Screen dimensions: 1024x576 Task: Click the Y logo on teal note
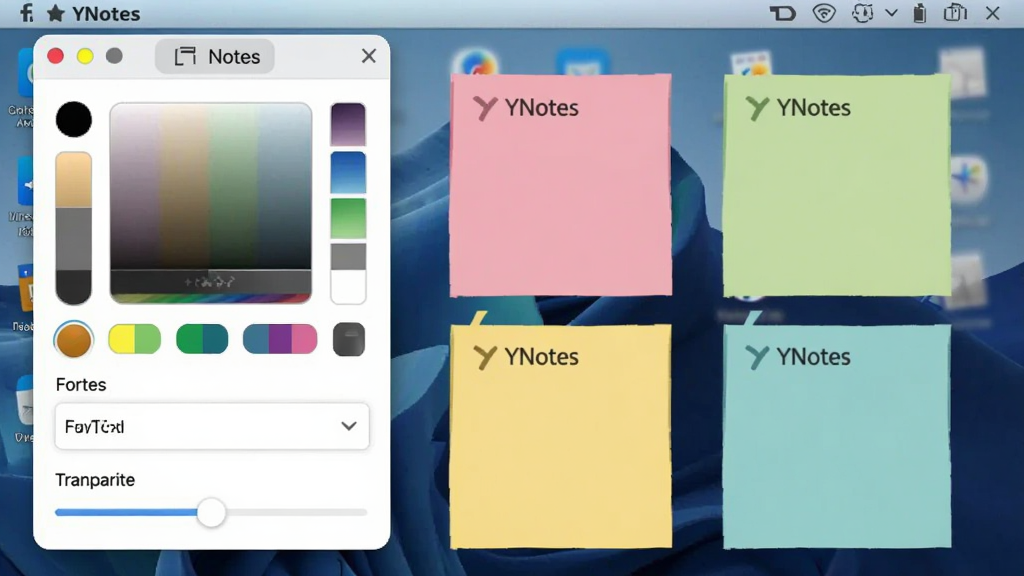tap(758, 358)
